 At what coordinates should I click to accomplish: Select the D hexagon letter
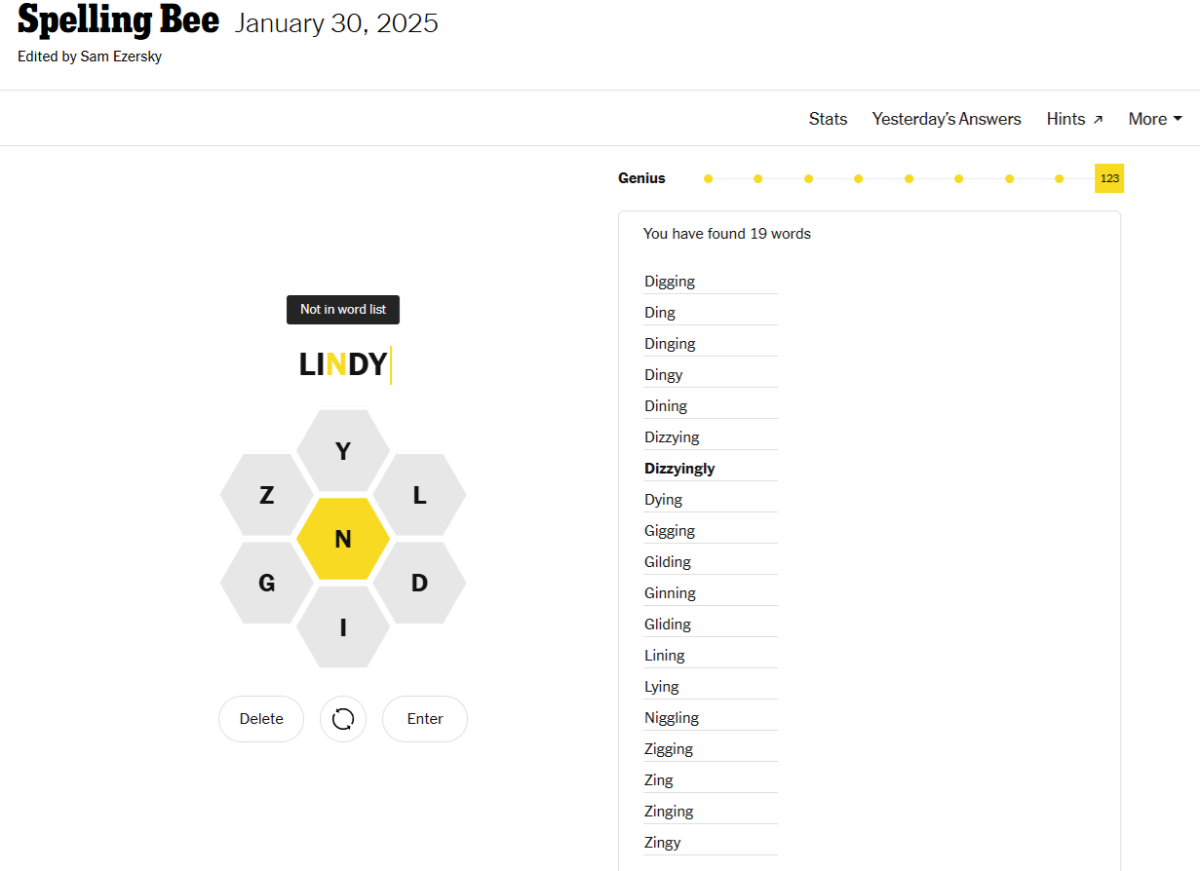click(419, 583)
